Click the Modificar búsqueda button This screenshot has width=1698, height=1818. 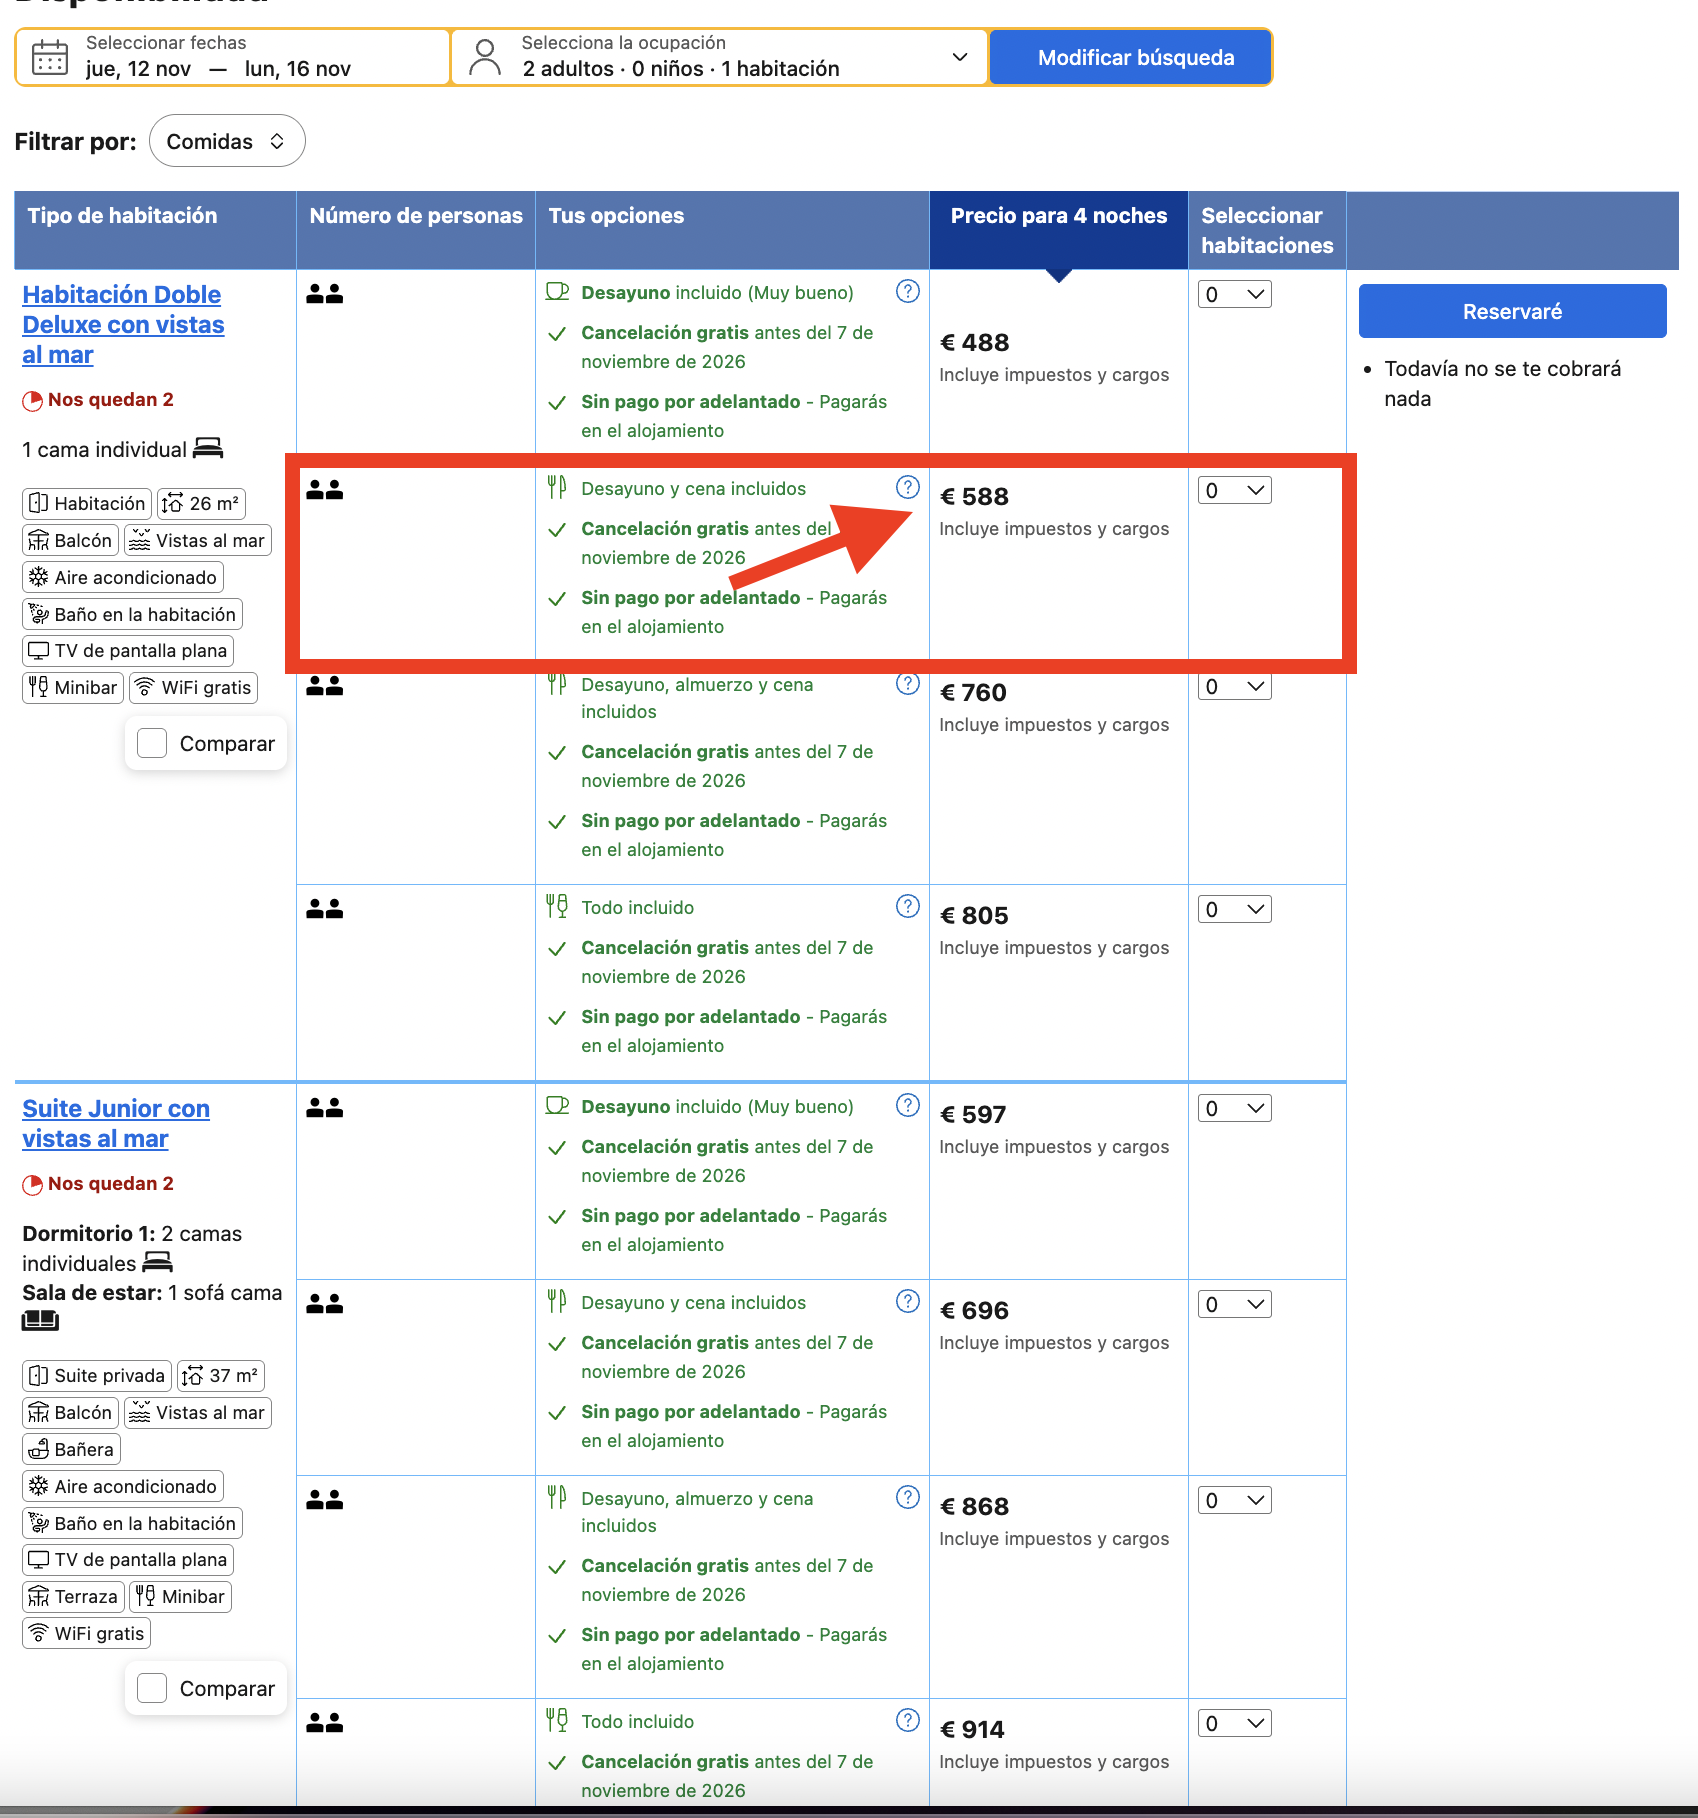[x=1130, y=57]
